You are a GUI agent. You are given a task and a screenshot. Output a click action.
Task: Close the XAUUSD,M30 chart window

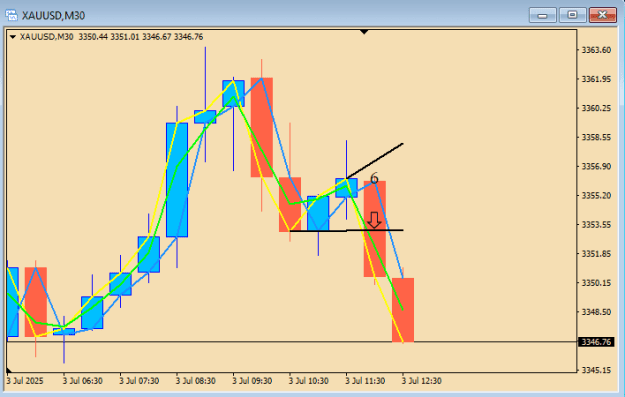pos(603,15)
